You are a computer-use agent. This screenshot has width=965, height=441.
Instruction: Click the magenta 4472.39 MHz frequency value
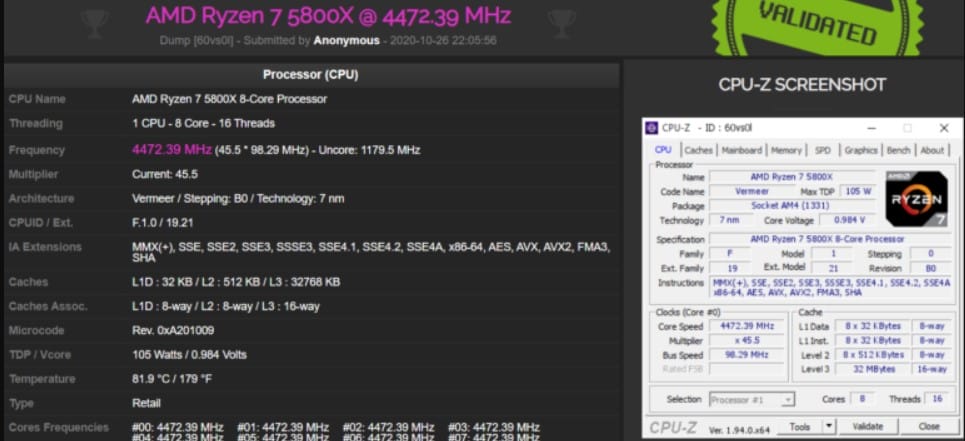(172, 149)
